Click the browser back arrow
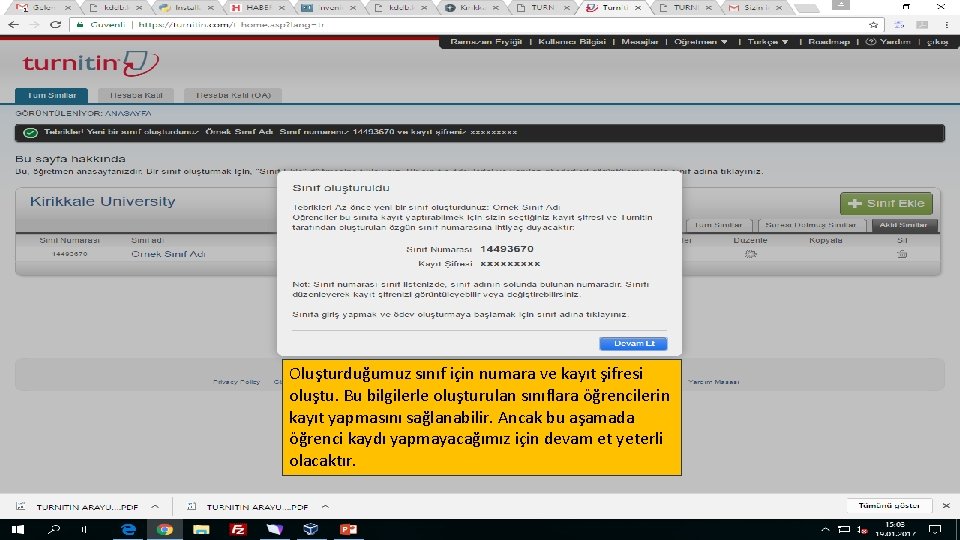The width and height of the screenshot is (960, 540). coord(13,24)
